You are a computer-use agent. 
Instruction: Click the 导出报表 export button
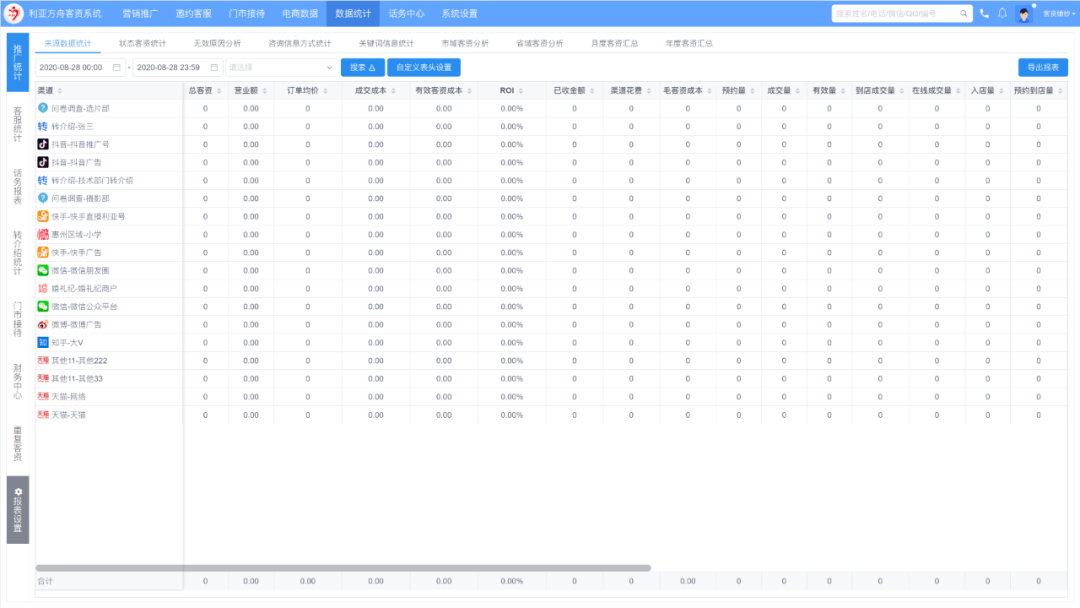pyautogui.click(x=1043, y=67)
